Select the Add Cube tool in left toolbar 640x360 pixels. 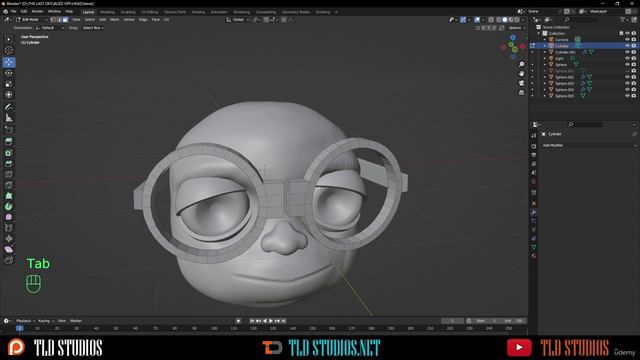pyautogui.click(x=9, y=130)
